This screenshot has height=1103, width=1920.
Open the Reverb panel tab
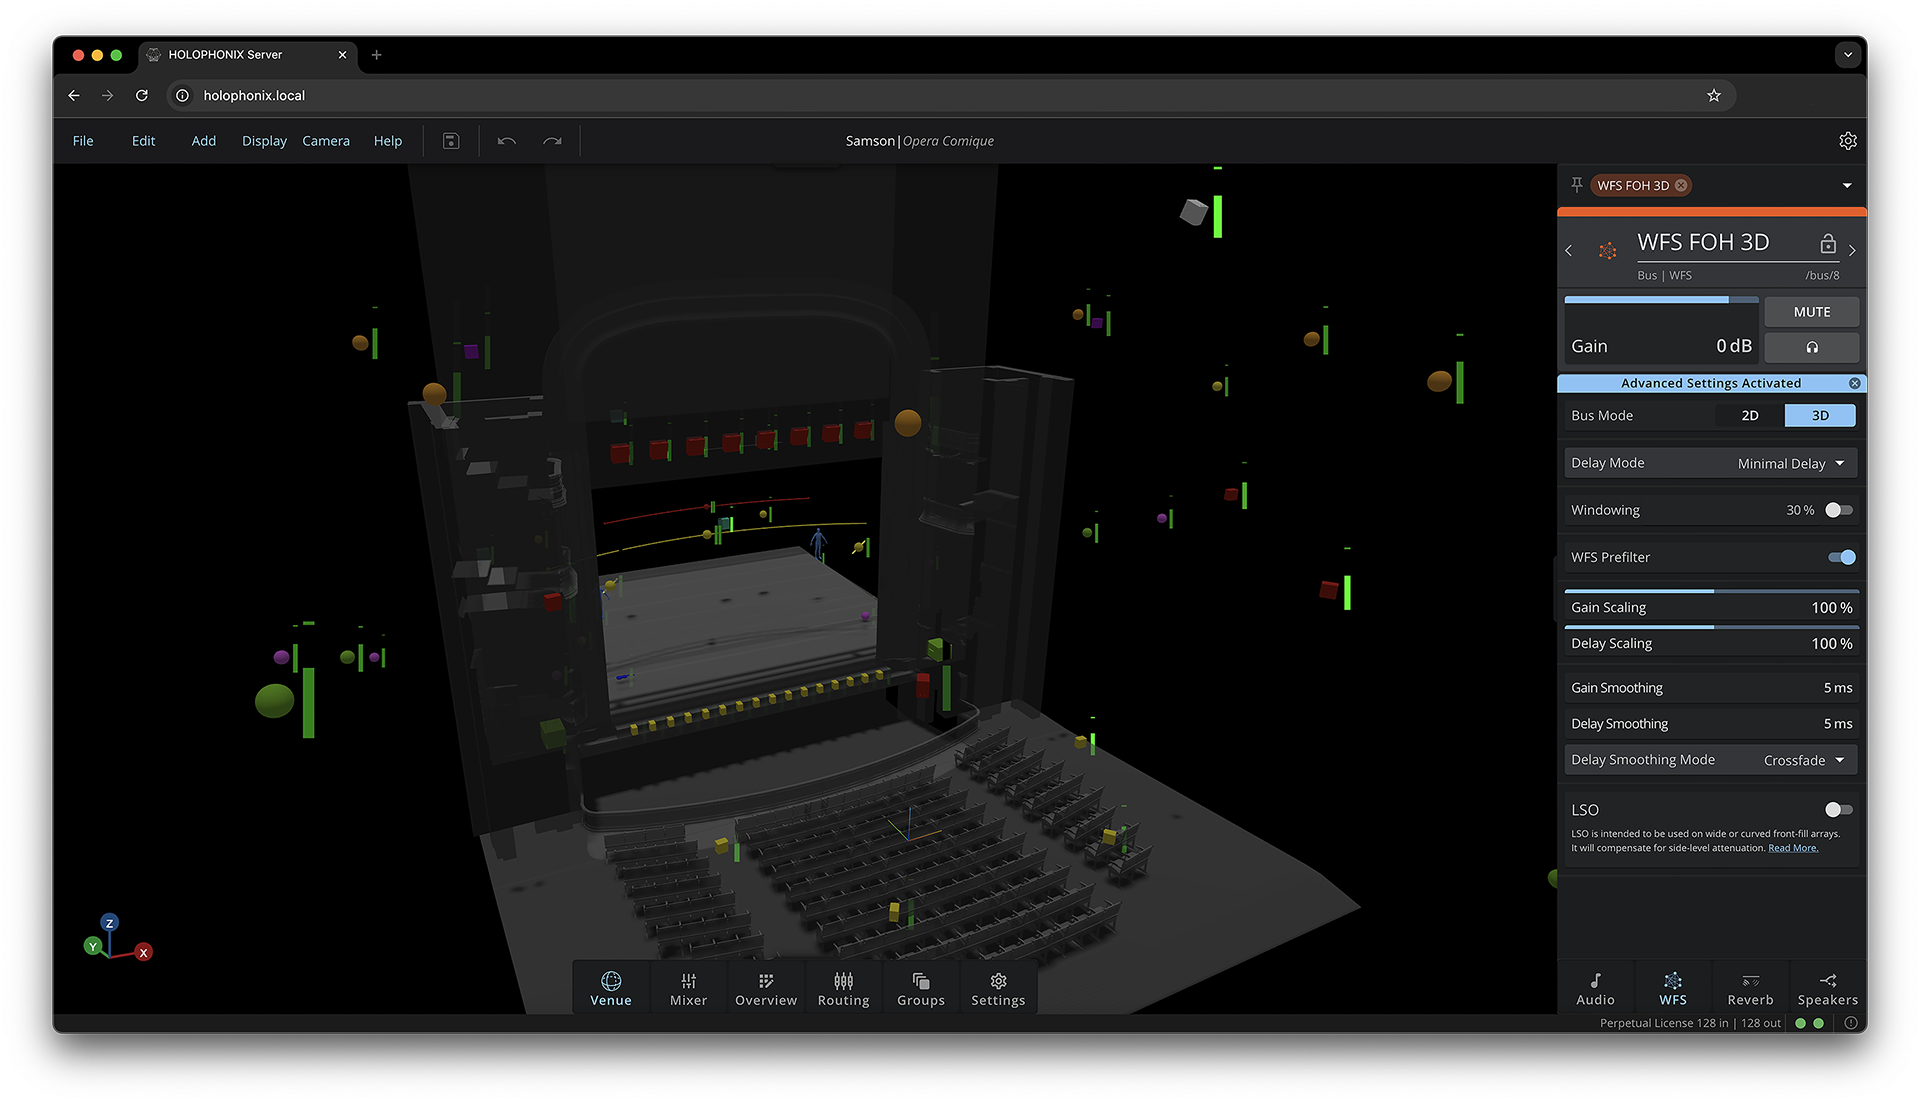pos(1750,988)
